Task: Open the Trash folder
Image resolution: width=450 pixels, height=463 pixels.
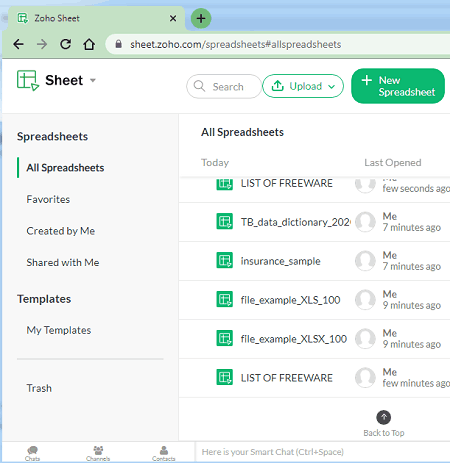Action: [x=39, y=388]
